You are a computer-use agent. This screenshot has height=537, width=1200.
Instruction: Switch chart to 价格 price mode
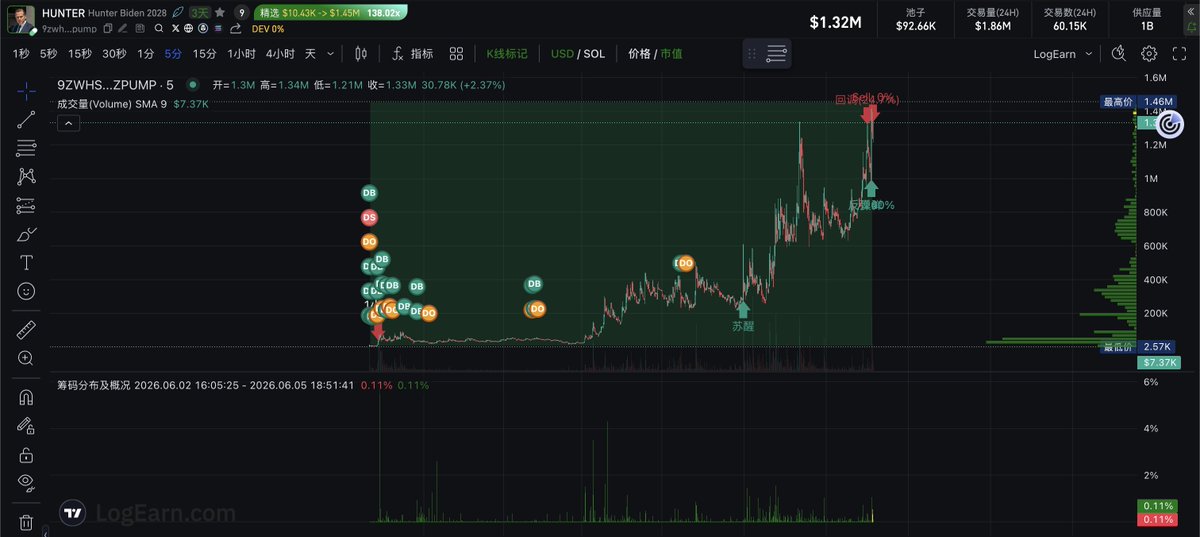point(638,54)
